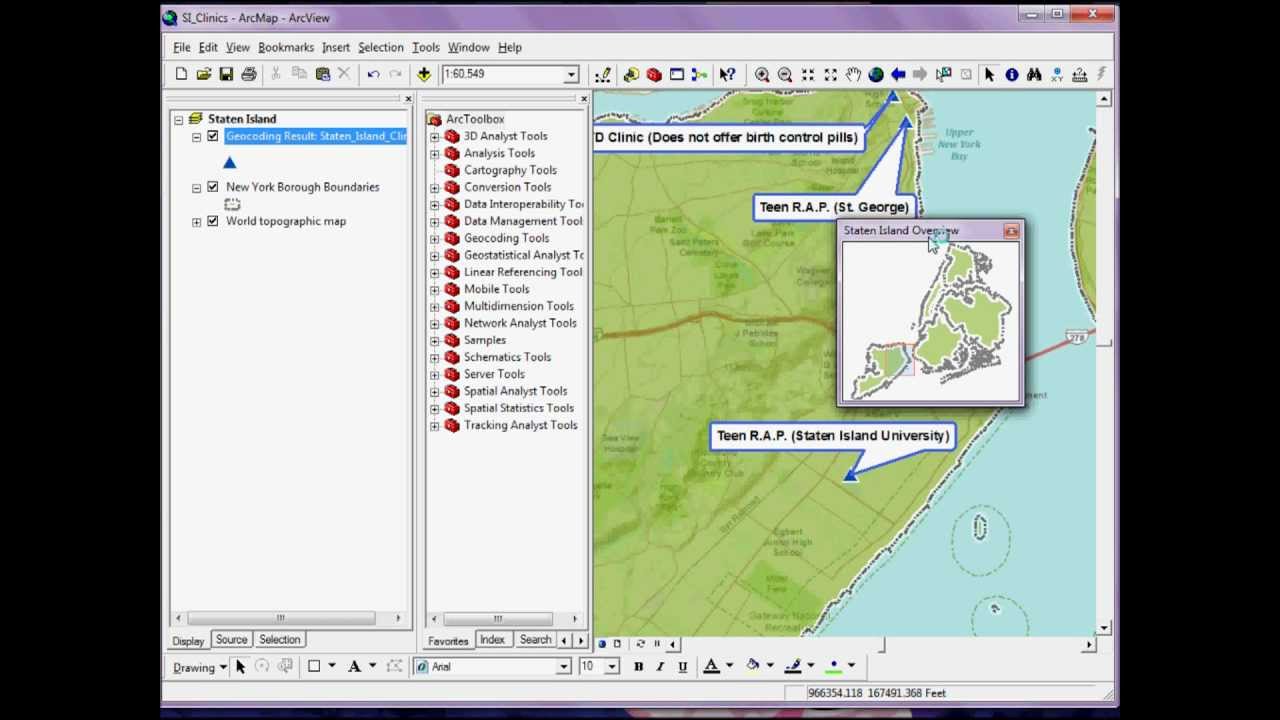This screenshot has width=1280, height=720.
Task: Click Fixed Zoom In icon
Action: click(808, 75)
